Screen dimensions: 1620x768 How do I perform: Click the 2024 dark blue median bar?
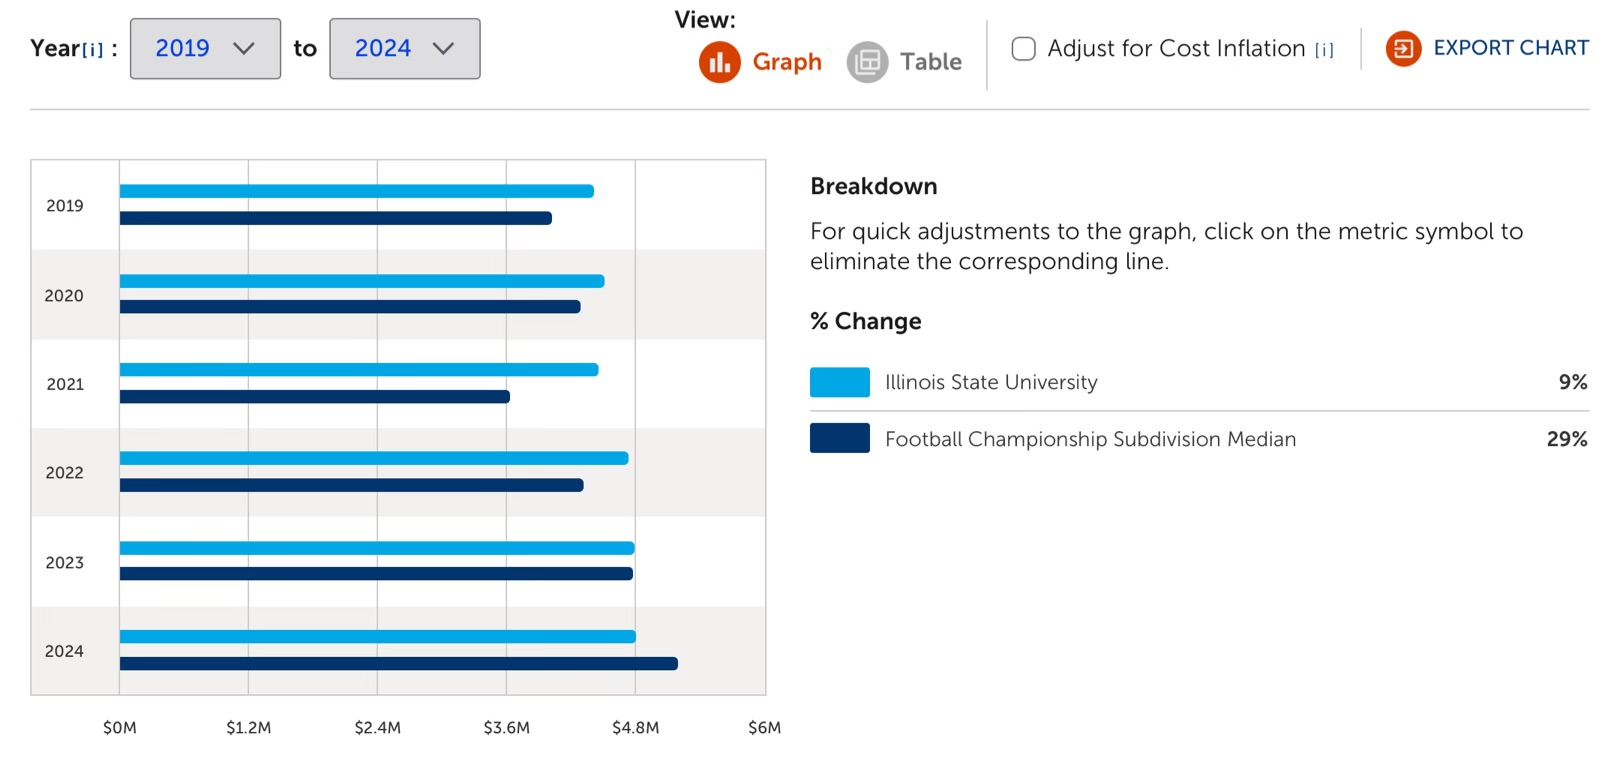[398, 663]
